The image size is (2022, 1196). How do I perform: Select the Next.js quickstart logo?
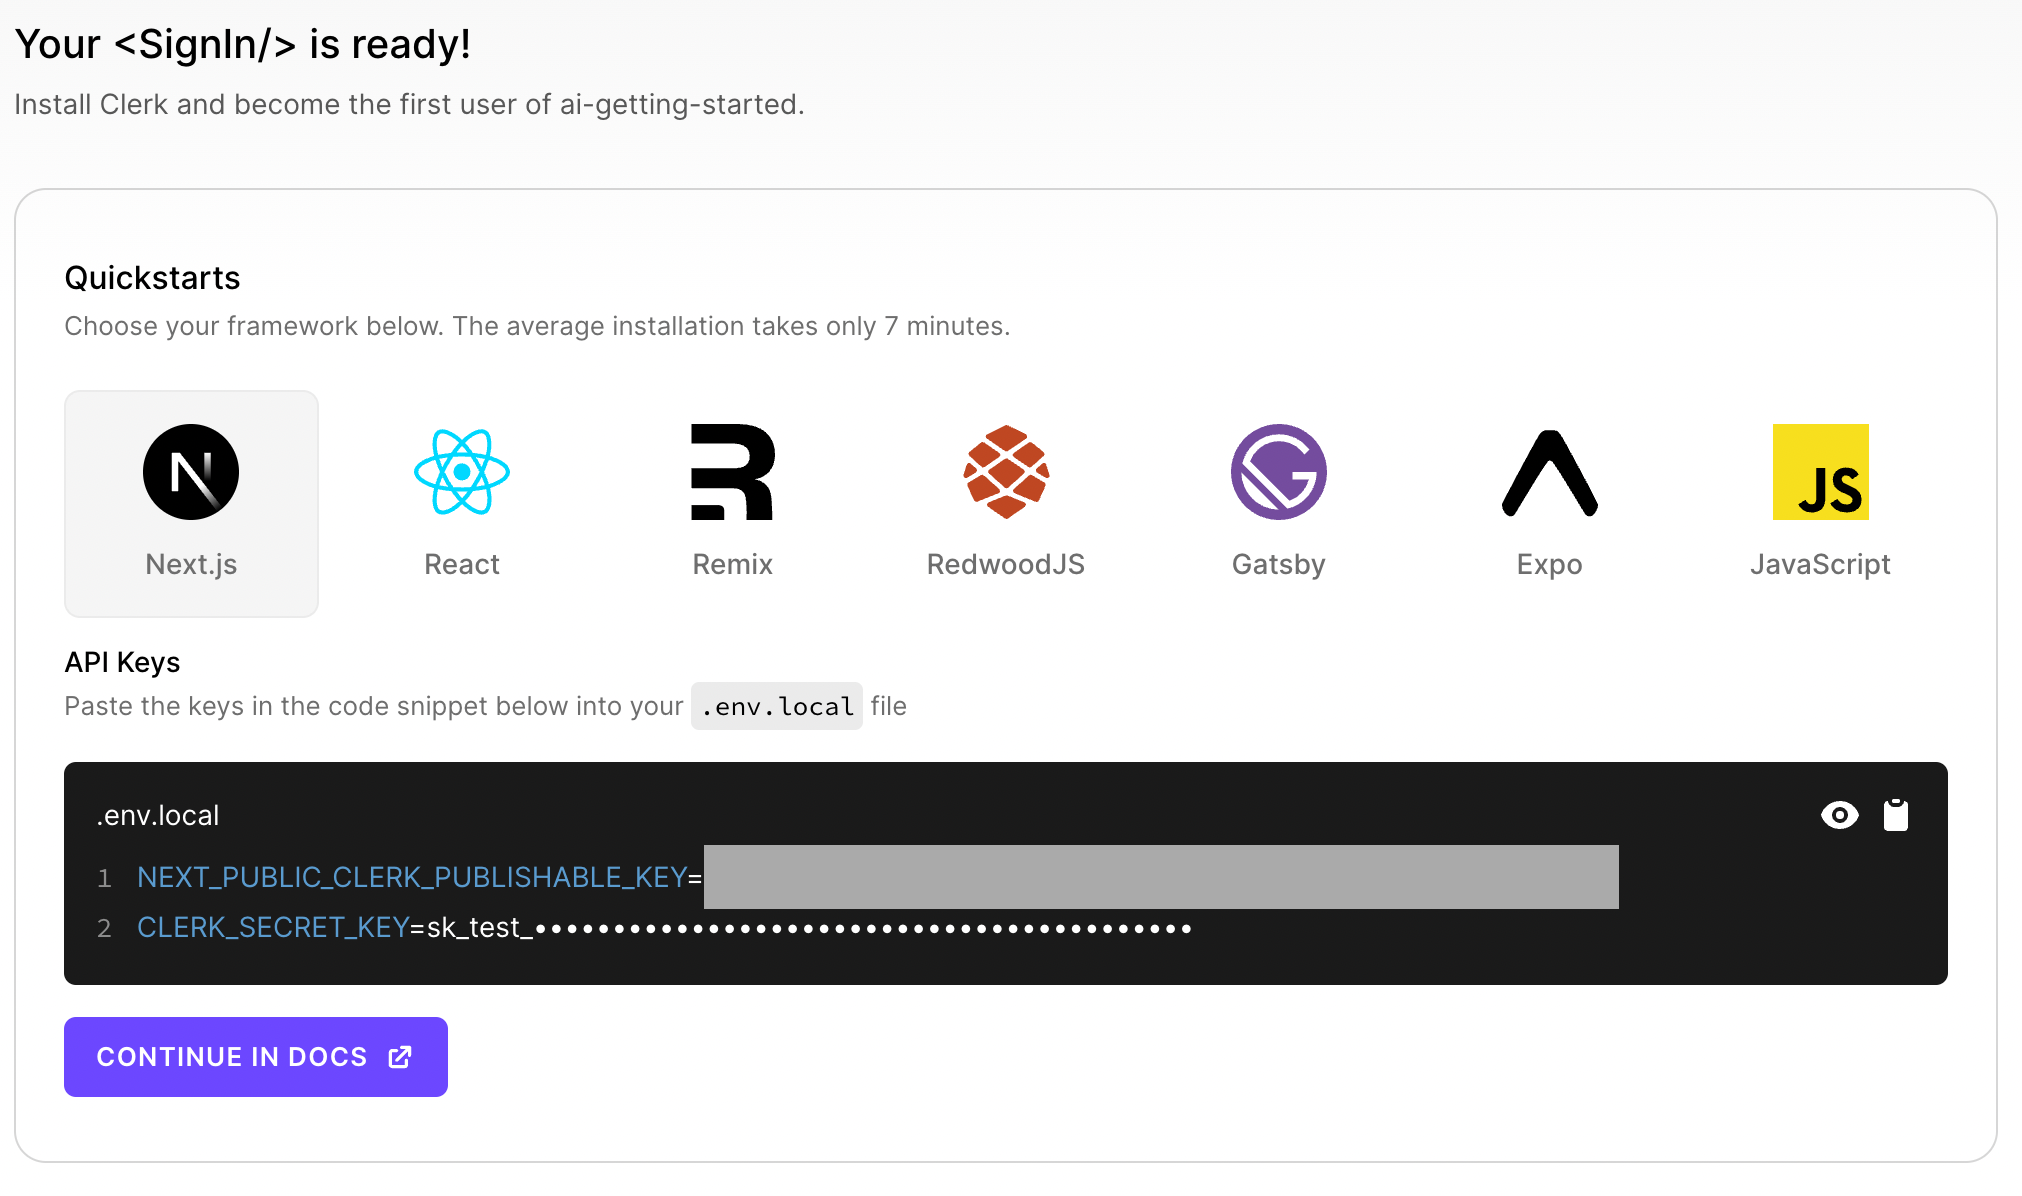tap(191, 472)
